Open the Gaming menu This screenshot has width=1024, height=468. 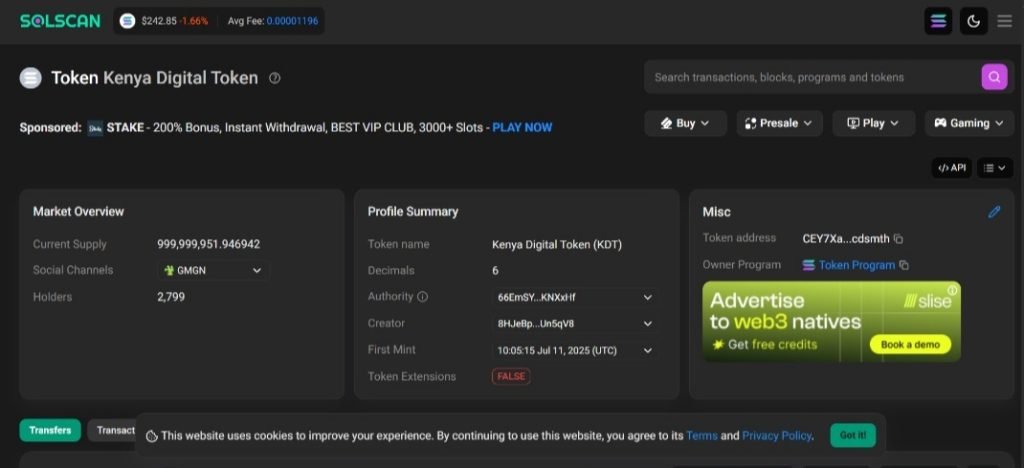(x=969, y=123)
